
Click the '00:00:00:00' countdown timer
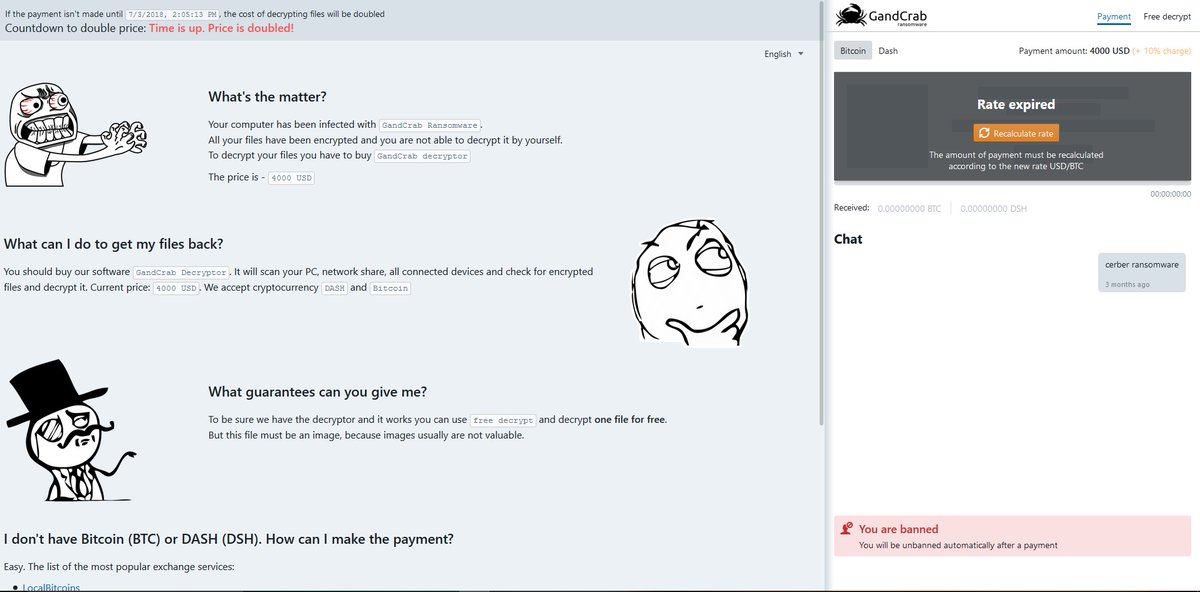[x=1170, y=193]
